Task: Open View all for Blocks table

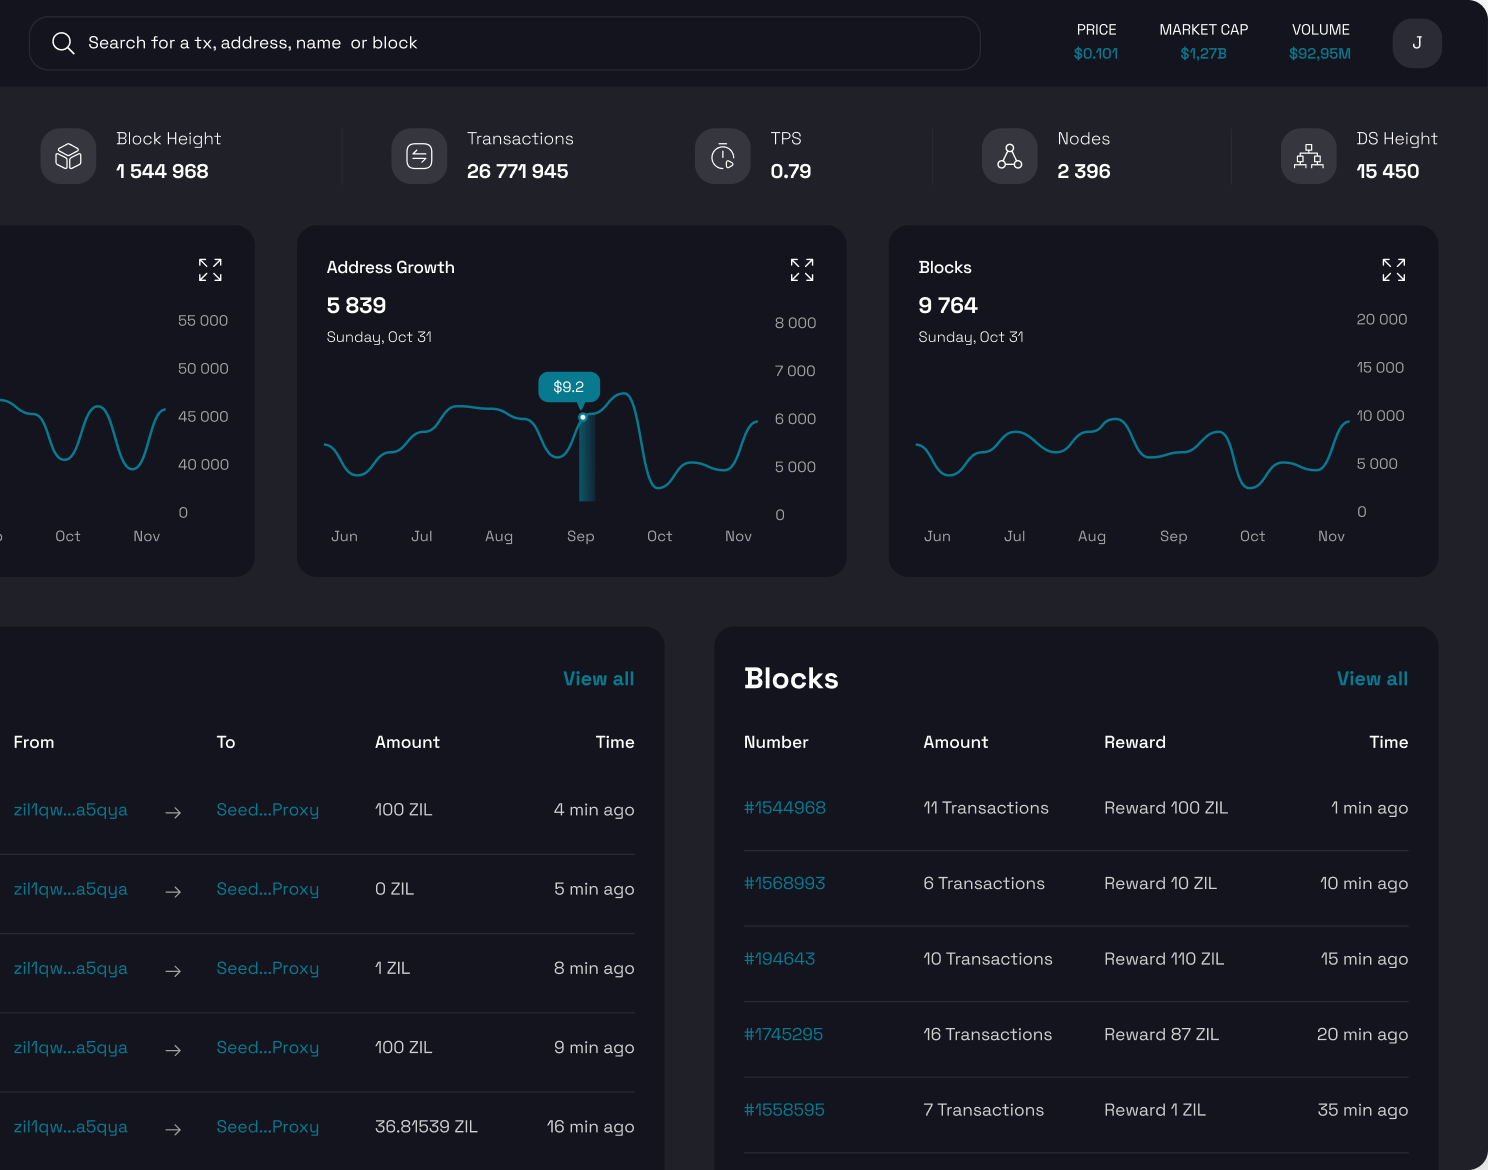Action: tap(1372, 679)
